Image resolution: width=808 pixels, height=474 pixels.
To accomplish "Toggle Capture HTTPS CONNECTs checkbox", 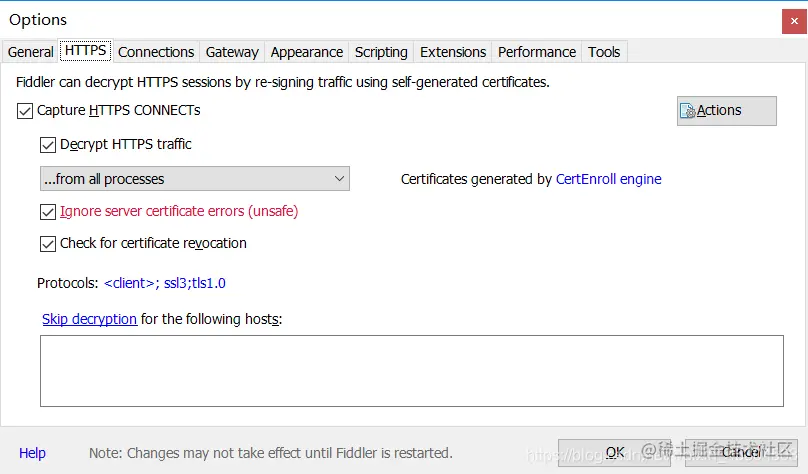I will click(x=25, y=111).
